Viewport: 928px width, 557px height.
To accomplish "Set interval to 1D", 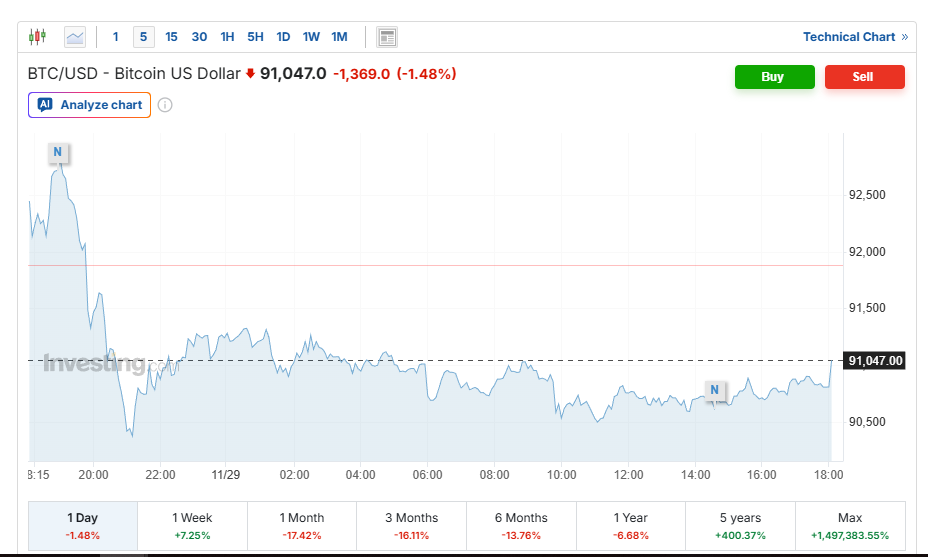I will tap(283, 37).
